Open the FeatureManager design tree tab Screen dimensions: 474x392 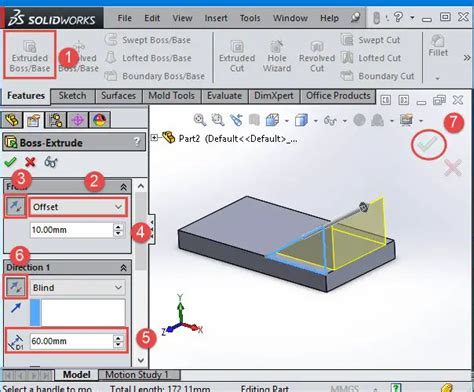[x=12, y=120]
